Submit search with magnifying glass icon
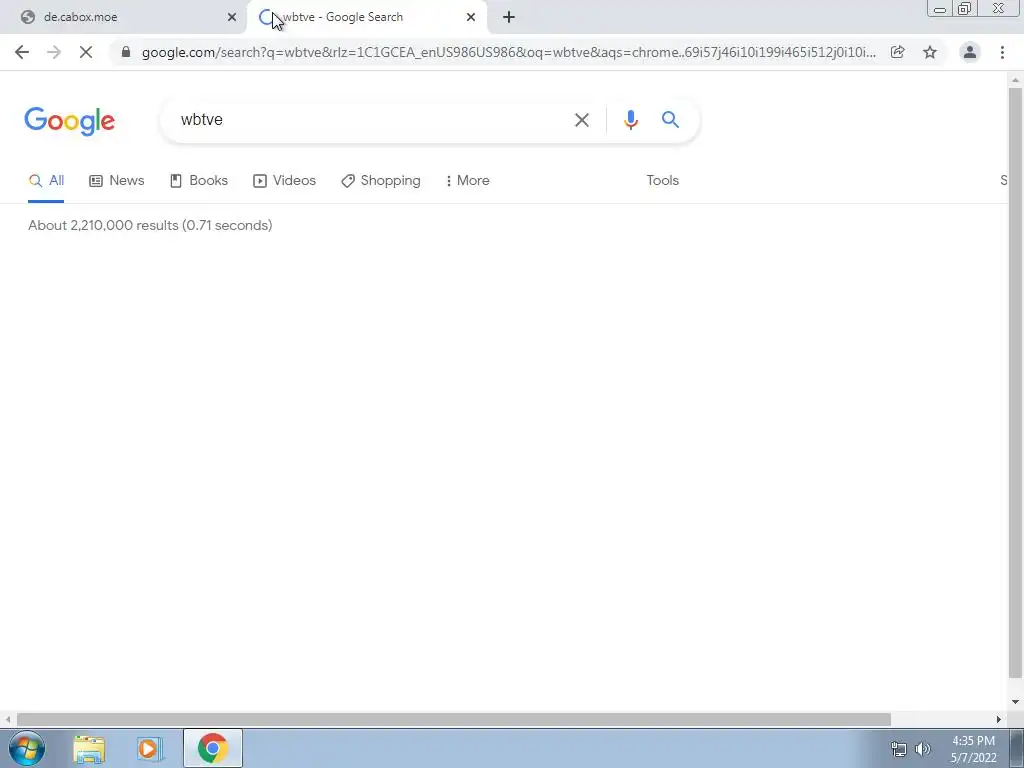 coord(670,120)
